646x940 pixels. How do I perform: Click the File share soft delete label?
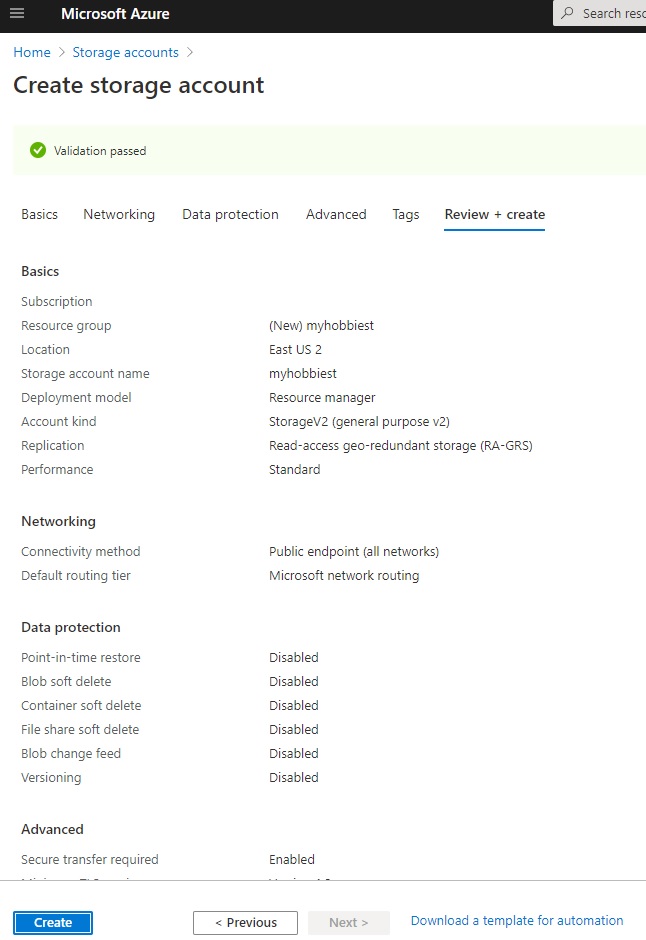tap(80, 730)
